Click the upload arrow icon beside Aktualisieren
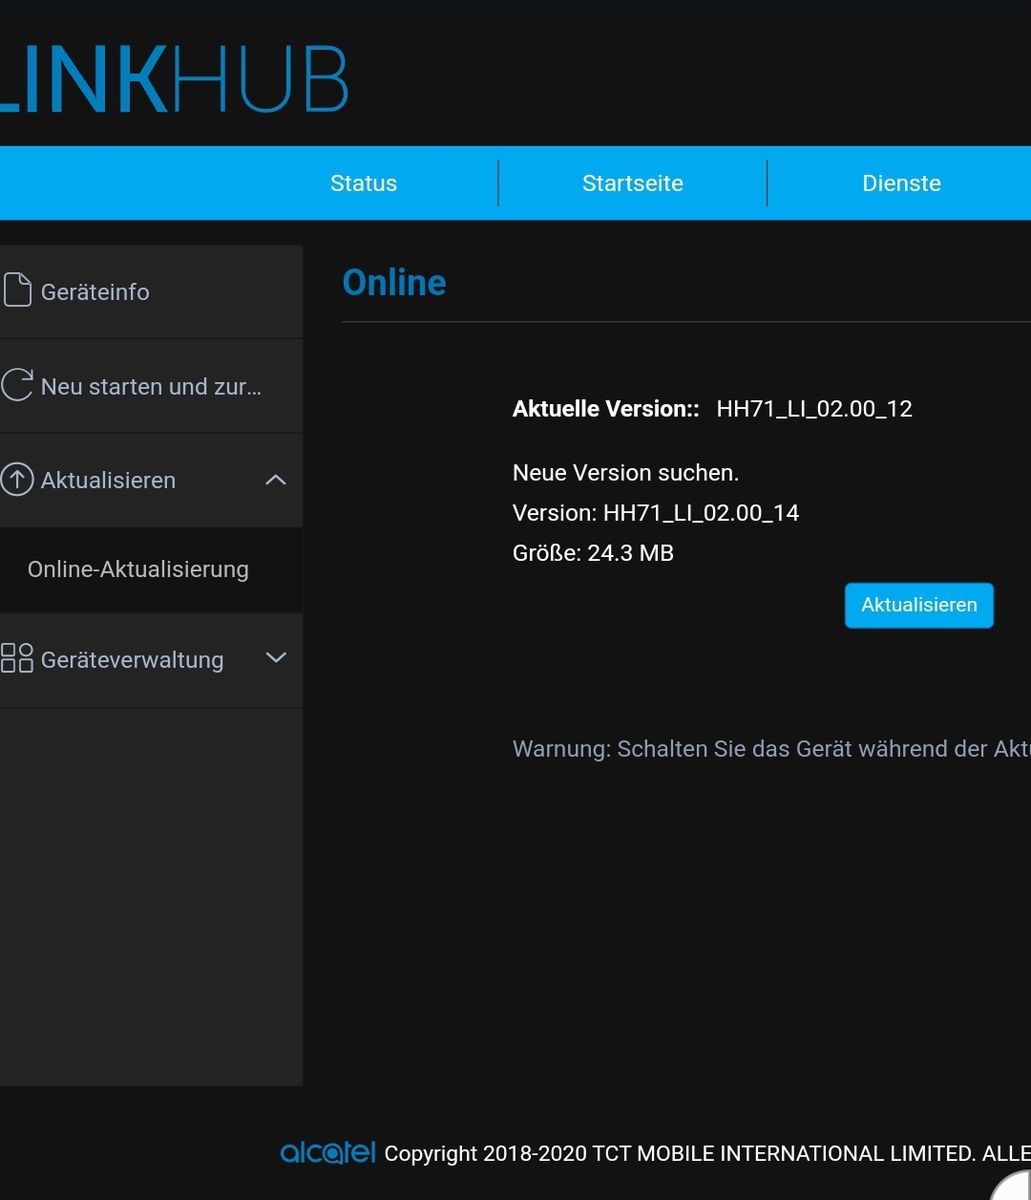 pyautogui.click(x=17, y=480)
